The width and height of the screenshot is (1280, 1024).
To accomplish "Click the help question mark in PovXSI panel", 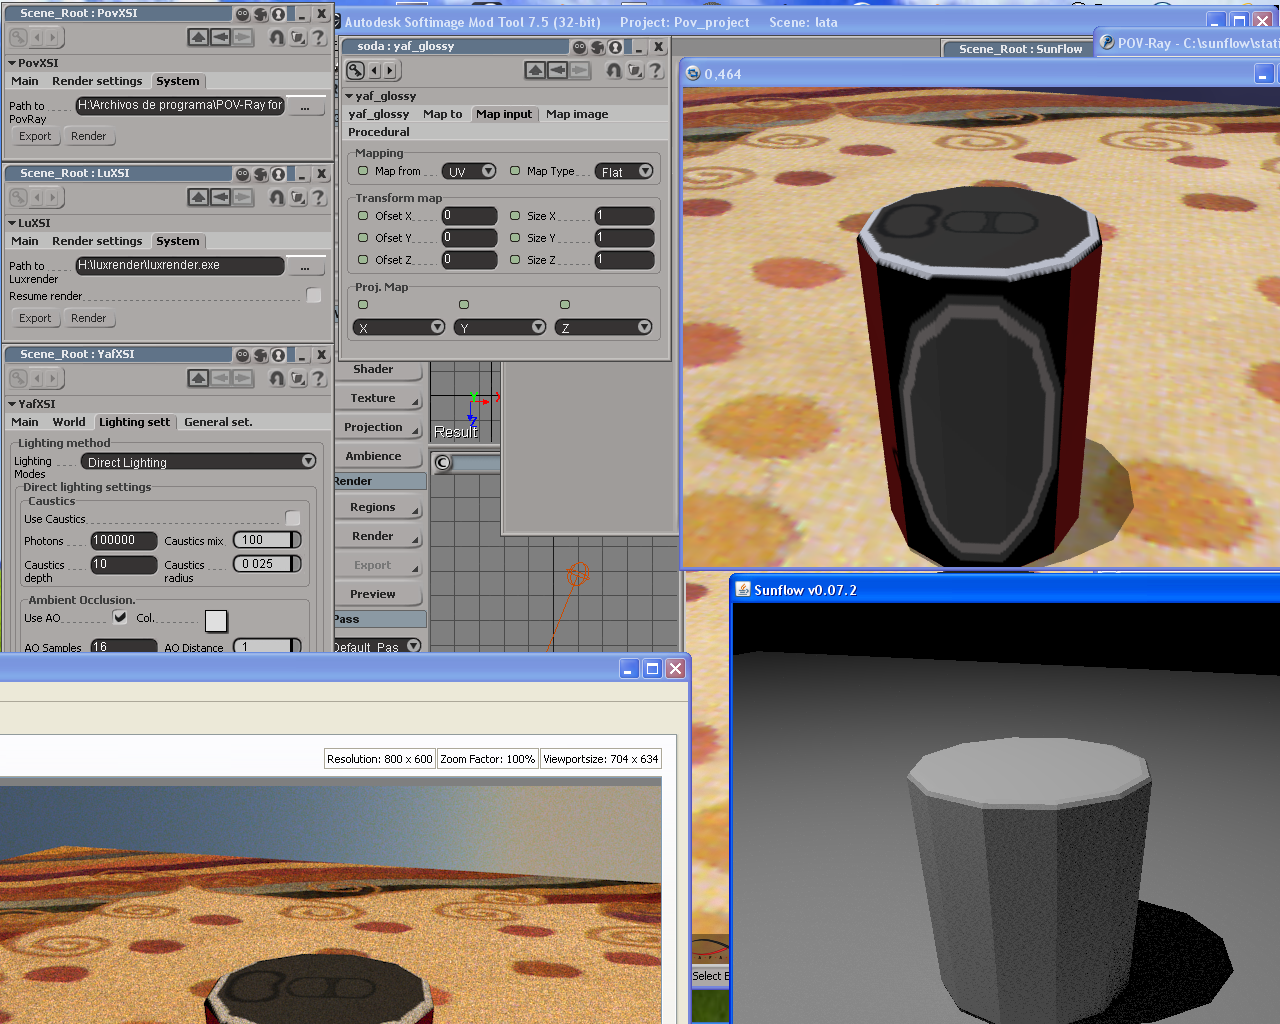I will [x=319, y=37].
